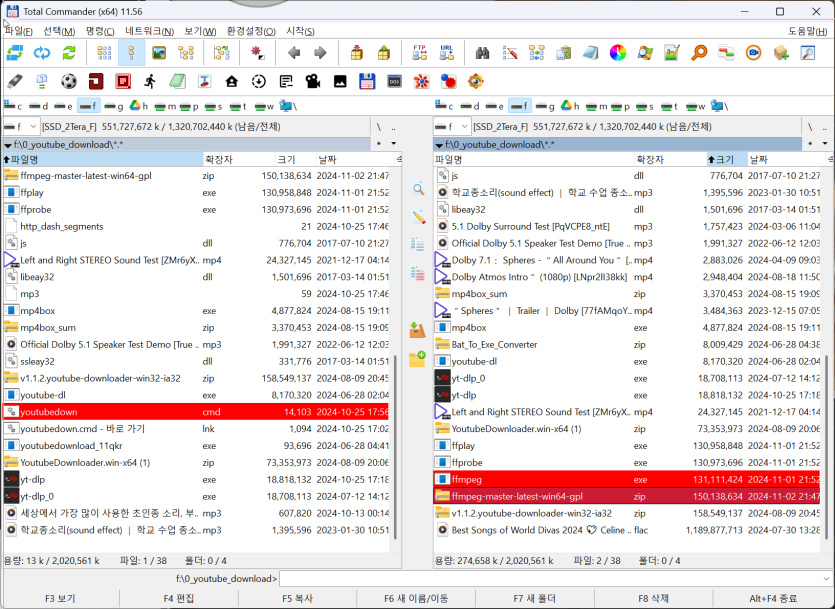Select drive d in left drive bar
Image resolution: width=835 pixels, height=609 pixels.
pyautogui.click(x=39, y=106)
